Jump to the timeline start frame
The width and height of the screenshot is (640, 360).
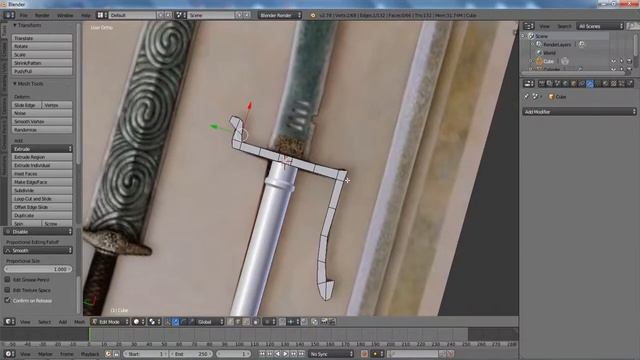coord(262,354)
